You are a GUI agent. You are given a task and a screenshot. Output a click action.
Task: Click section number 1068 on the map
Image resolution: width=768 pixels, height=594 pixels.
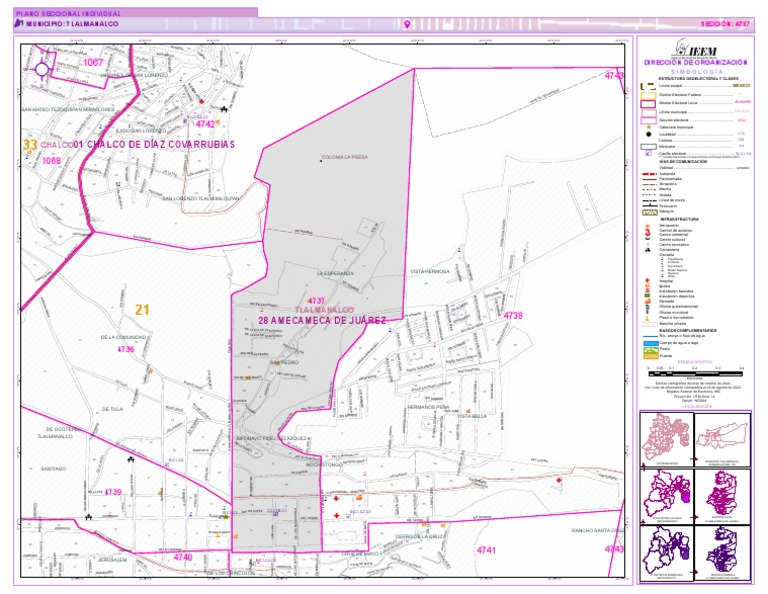pyautogui.click(x=51, y=161)
